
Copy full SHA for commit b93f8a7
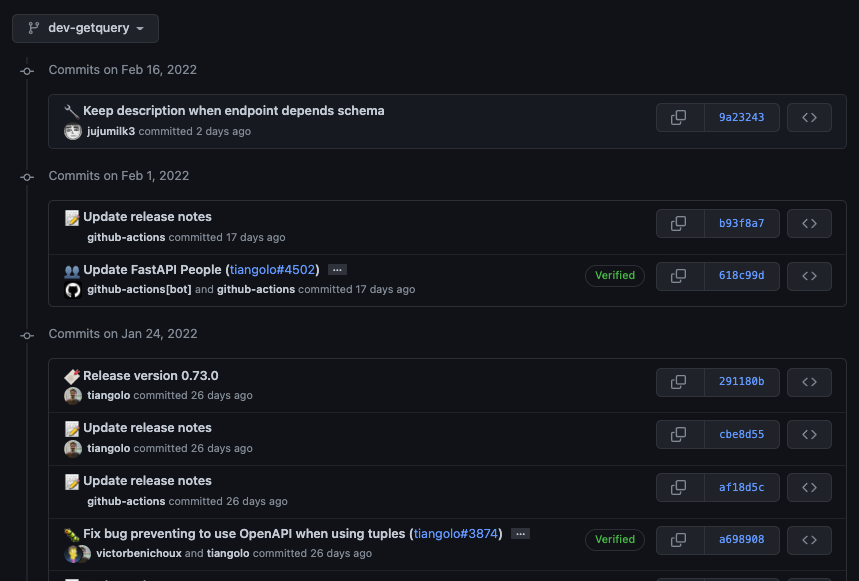679,223
